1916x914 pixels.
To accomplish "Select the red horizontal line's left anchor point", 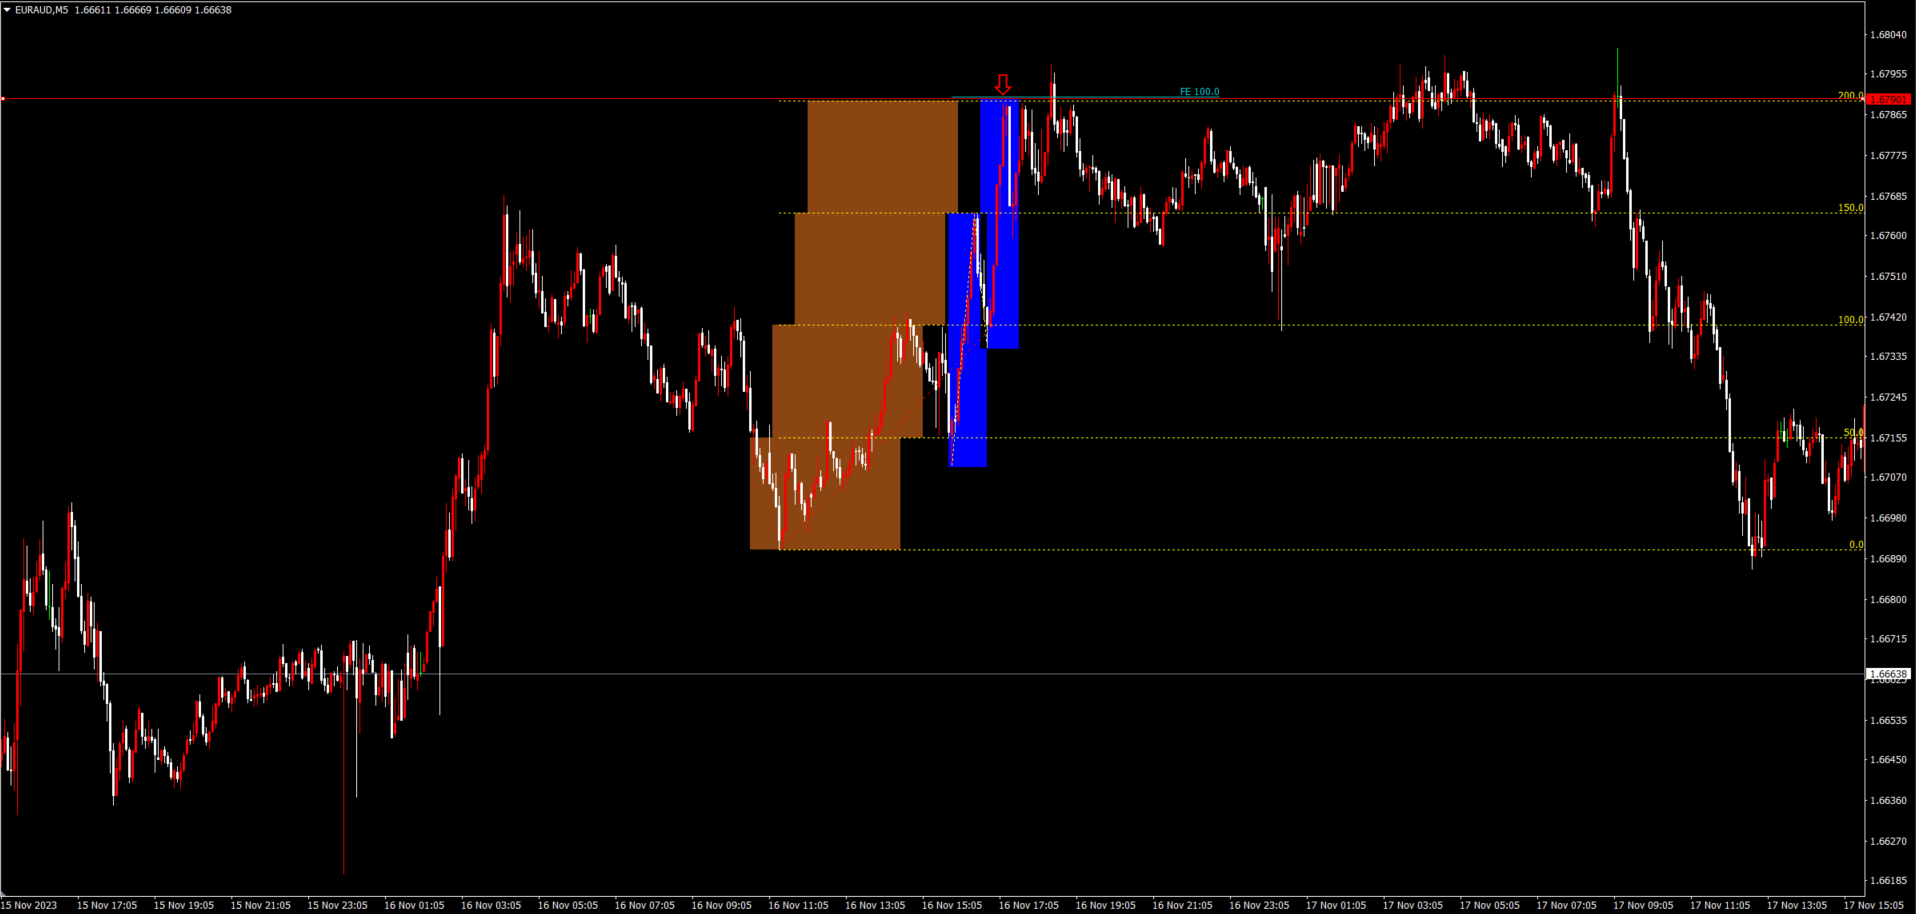I will click(3, 99).
